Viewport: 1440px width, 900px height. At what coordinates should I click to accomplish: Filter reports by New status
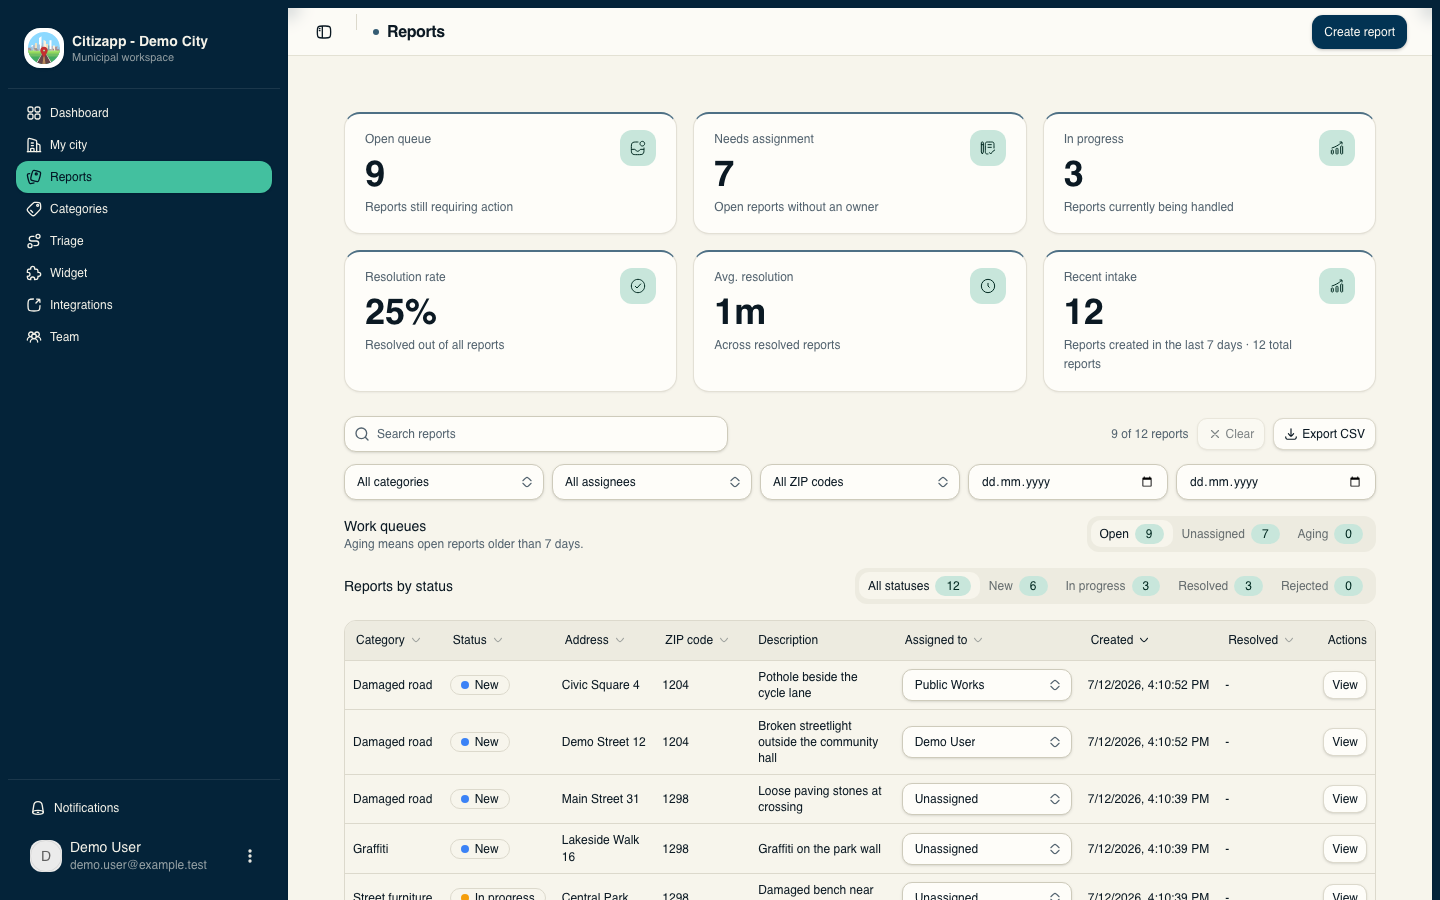point(1017,586)
